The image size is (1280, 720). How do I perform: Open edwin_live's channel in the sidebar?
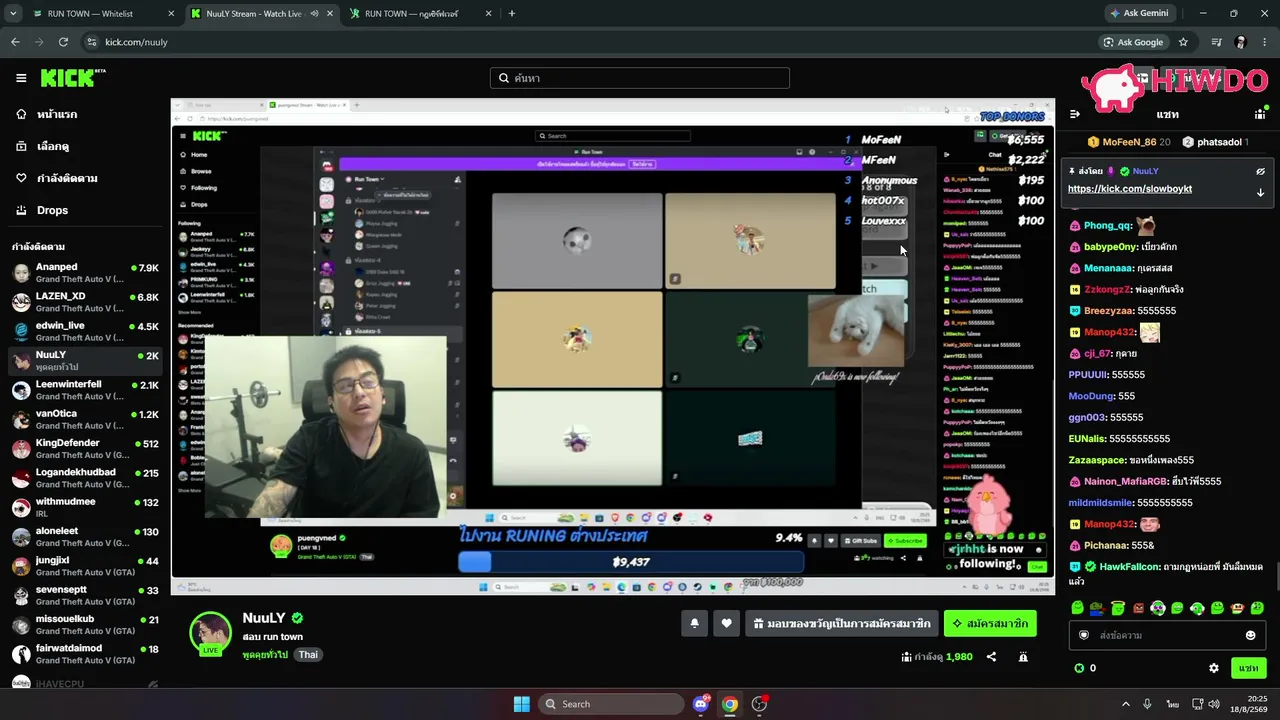point(85,331)
